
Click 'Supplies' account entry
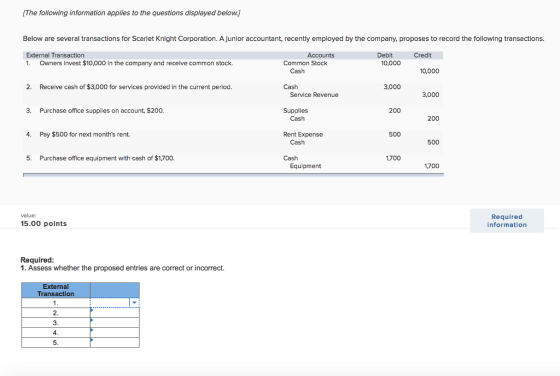click(295, 111)
